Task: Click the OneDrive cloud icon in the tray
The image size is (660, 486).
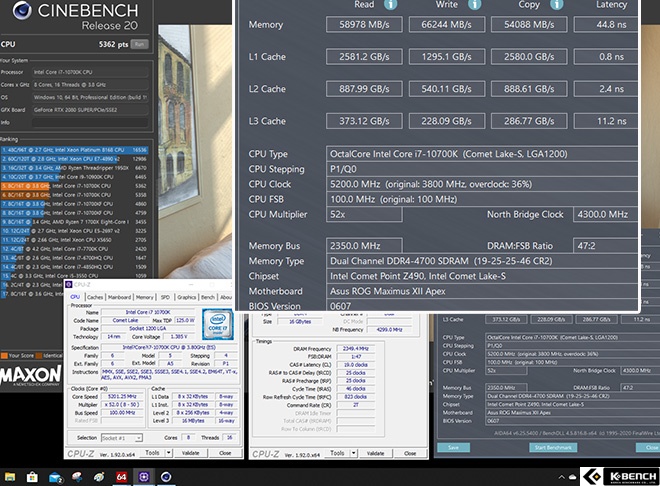Action: coord(573,477)
